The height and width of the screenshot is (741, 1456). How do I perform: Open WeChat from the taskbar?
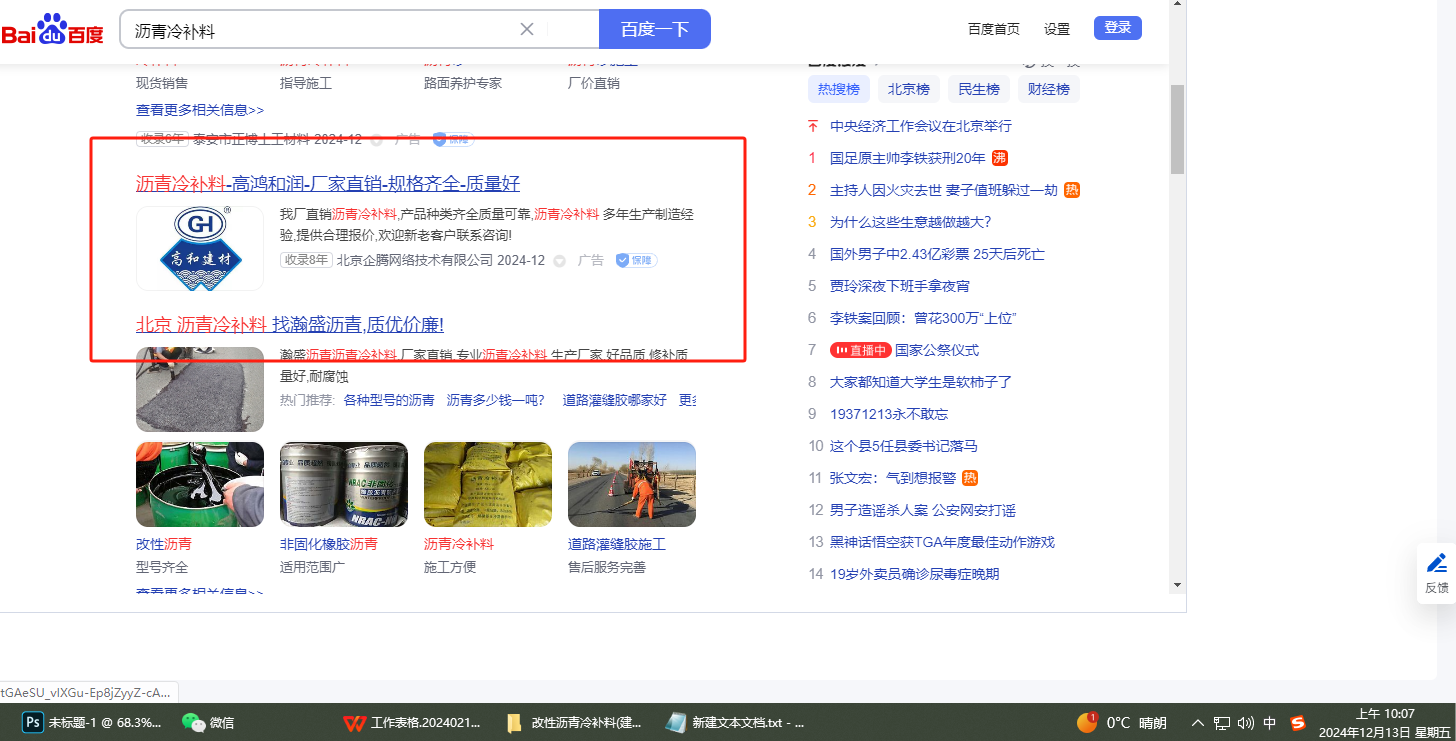pyautogui.click(x=208, y=722)
